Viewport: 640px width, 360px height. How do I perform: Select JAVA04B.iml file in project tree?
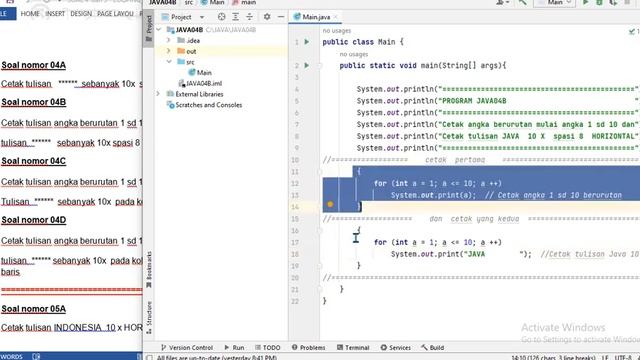[200, 83]
